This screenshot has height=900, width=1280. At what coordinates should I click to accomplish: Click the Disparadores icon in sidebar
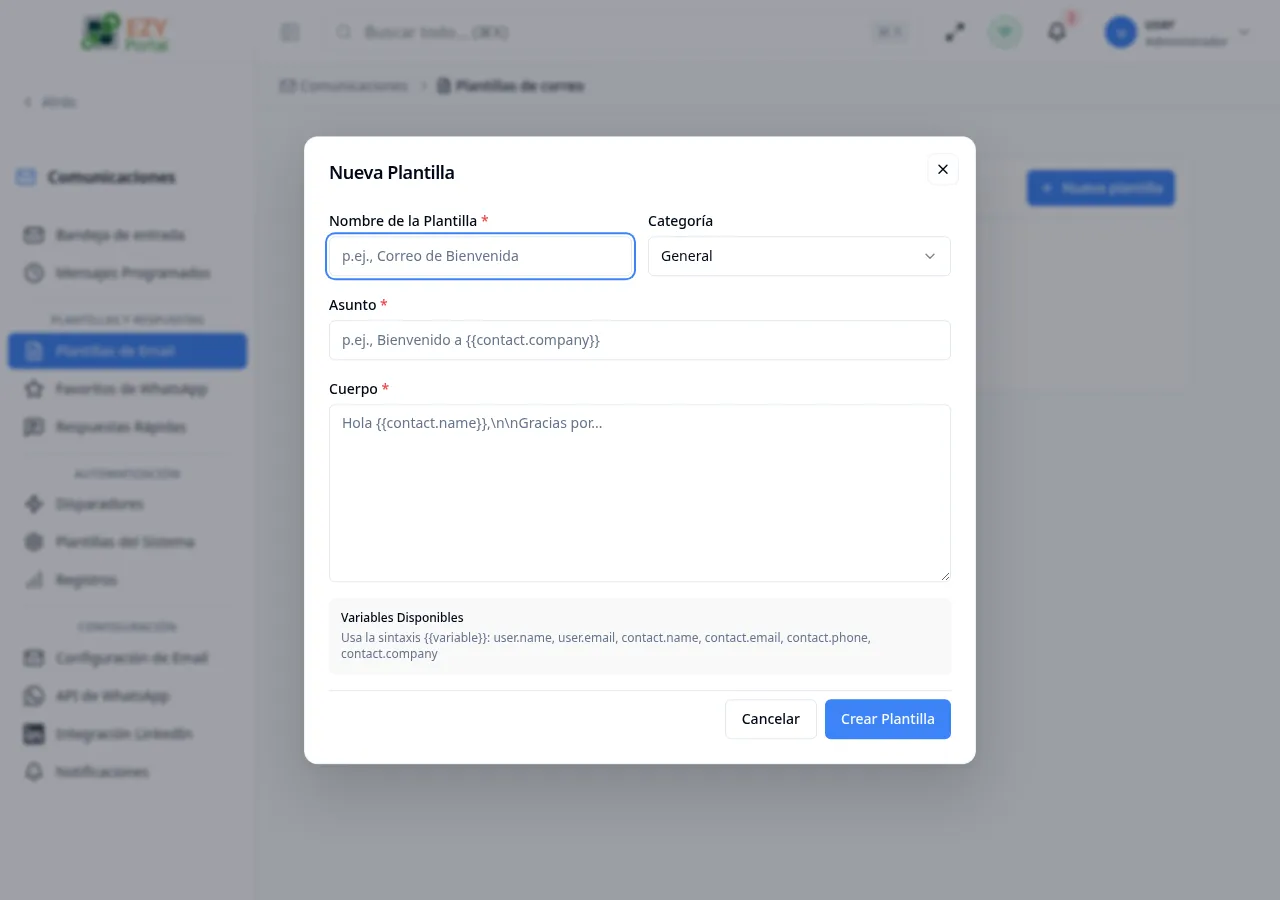34,504
